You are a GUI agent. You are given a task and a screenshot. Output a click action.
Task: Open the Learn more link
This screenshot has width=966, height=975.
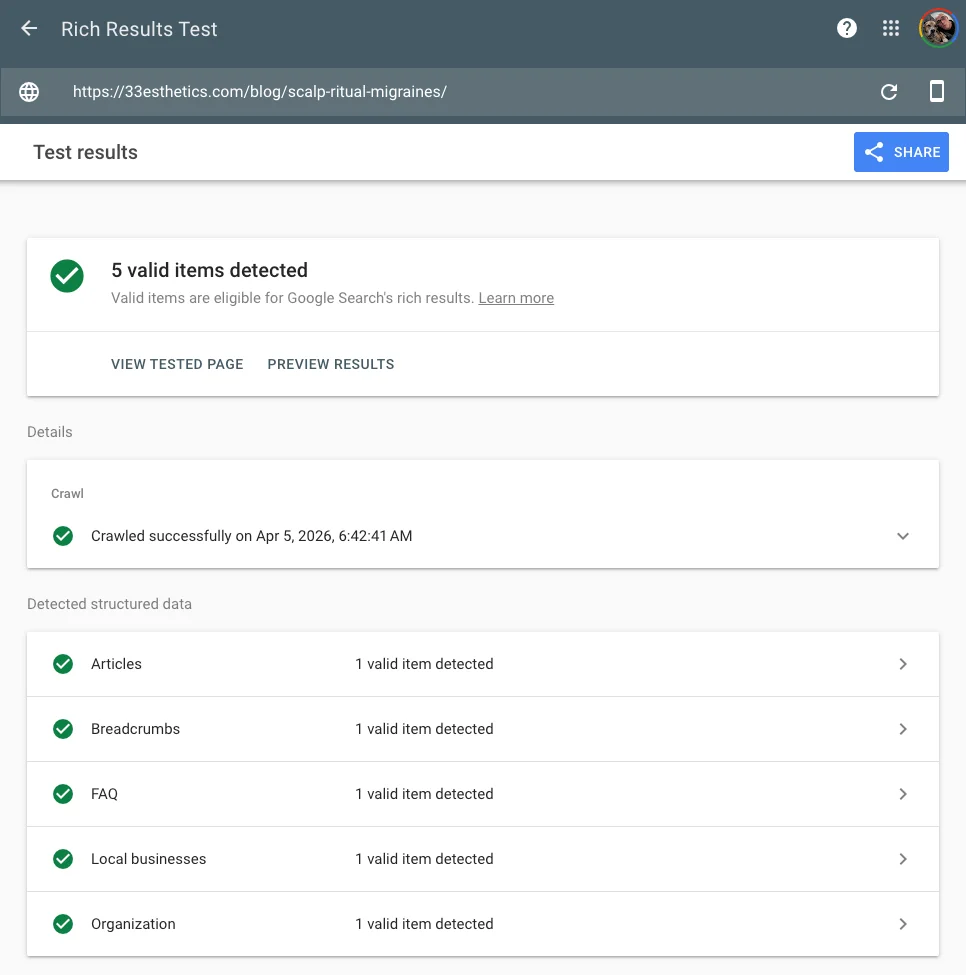tap(516, 298)
